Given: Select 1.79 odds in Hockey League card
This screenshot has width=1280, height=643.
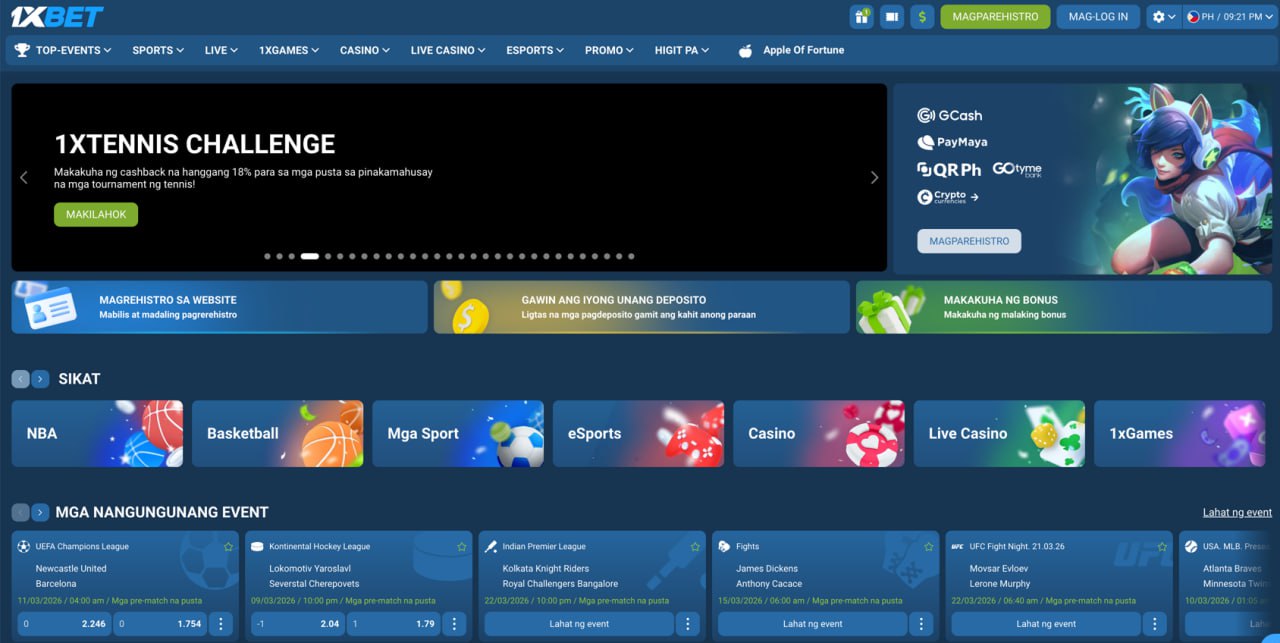Looking at the screenshot, I should coord(394,624).
